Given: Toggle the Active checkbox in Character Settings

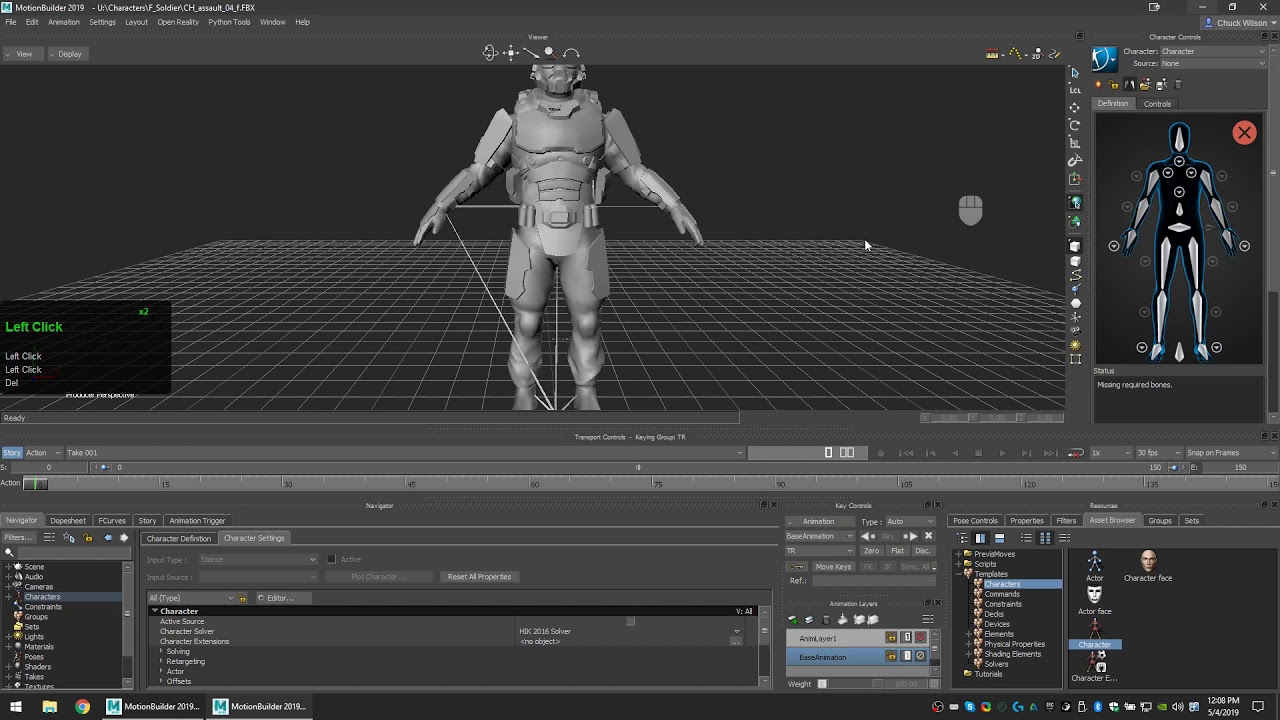Looking at the screenshot, I should pyautogui.click(x=331, y=559).
